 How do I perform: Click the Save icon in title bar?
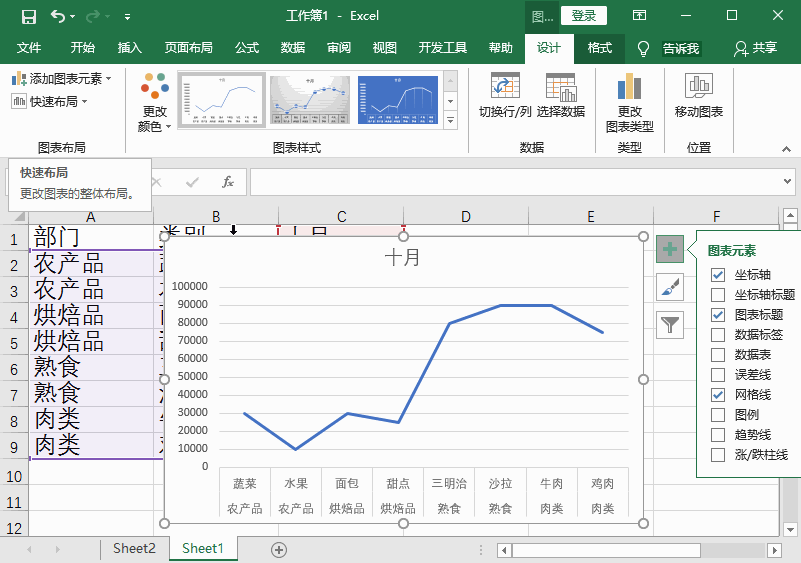[28, 16]
